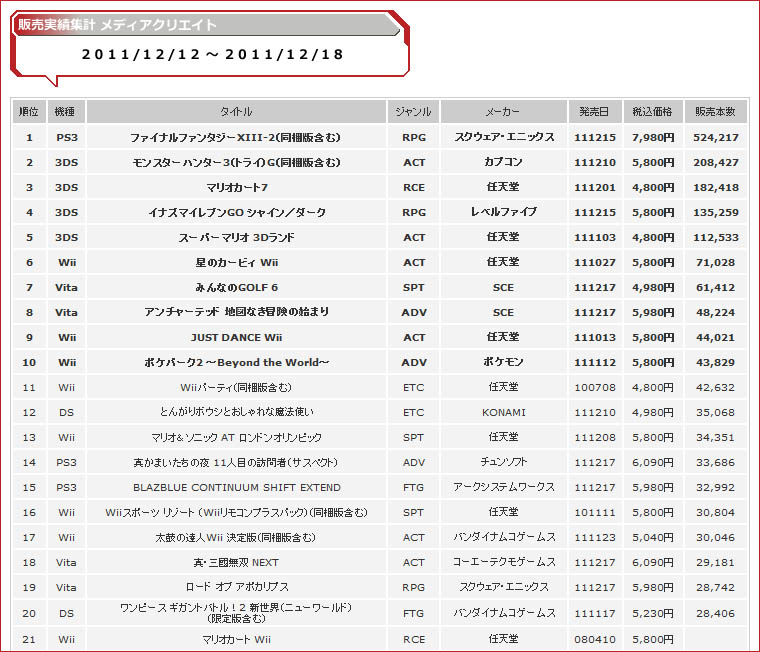760x652 pixels.
Task: Click the release date 100708
Action: [x=595, y=387]
